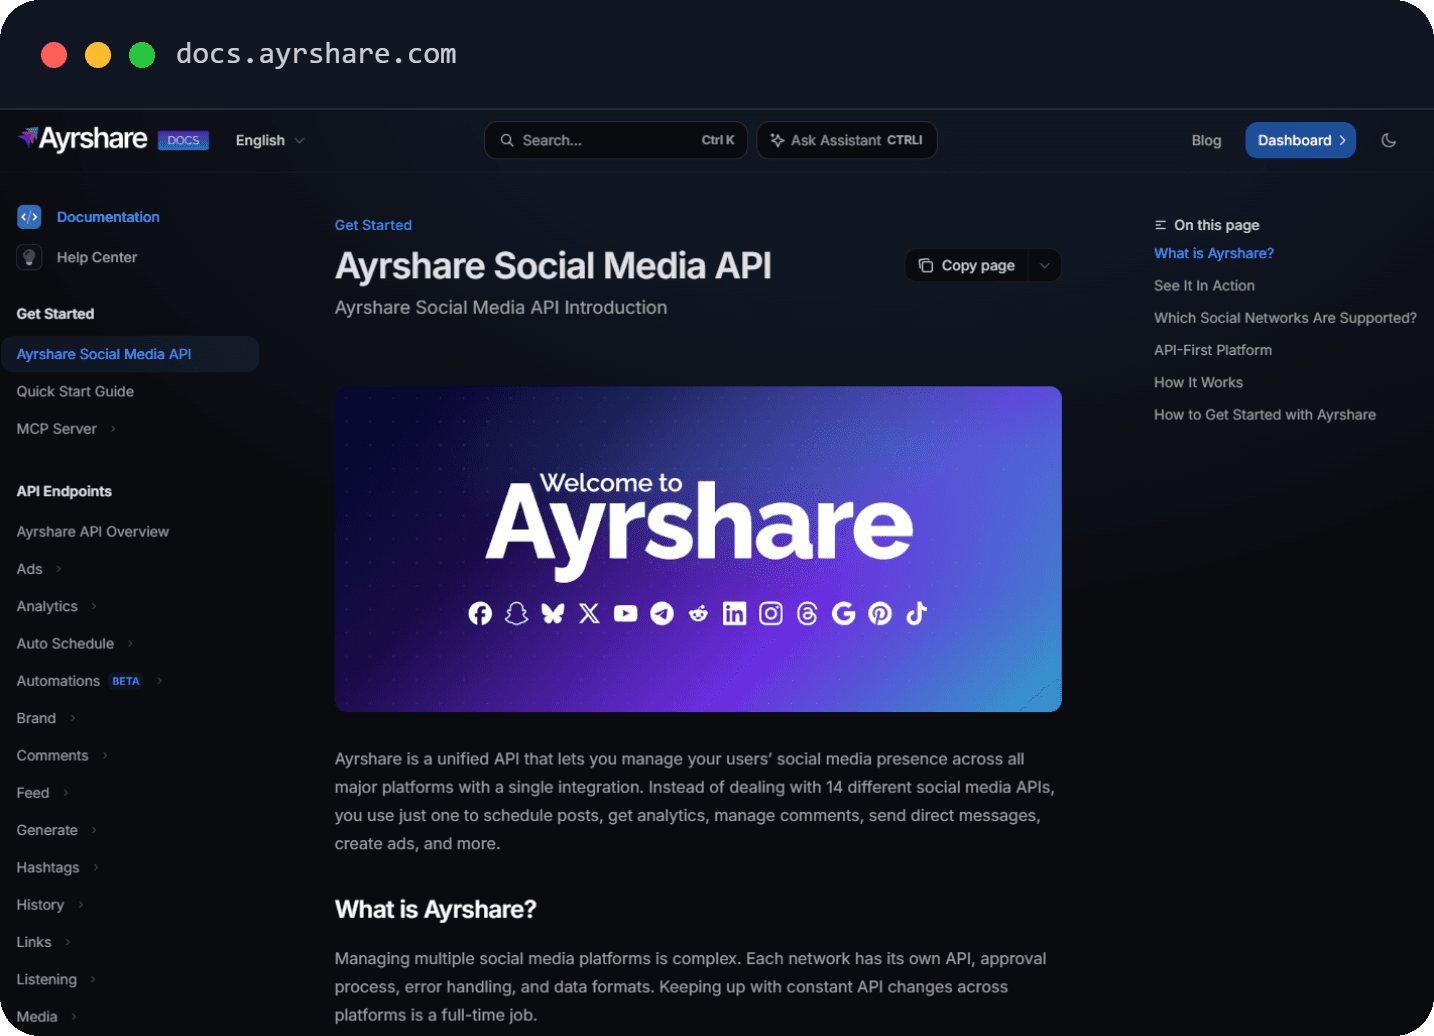Image resolution: width=1434 pixels, height=1036 pixels.
Task: Select Ayrshare API Overview in sidebar
Action: coord(93,531)
